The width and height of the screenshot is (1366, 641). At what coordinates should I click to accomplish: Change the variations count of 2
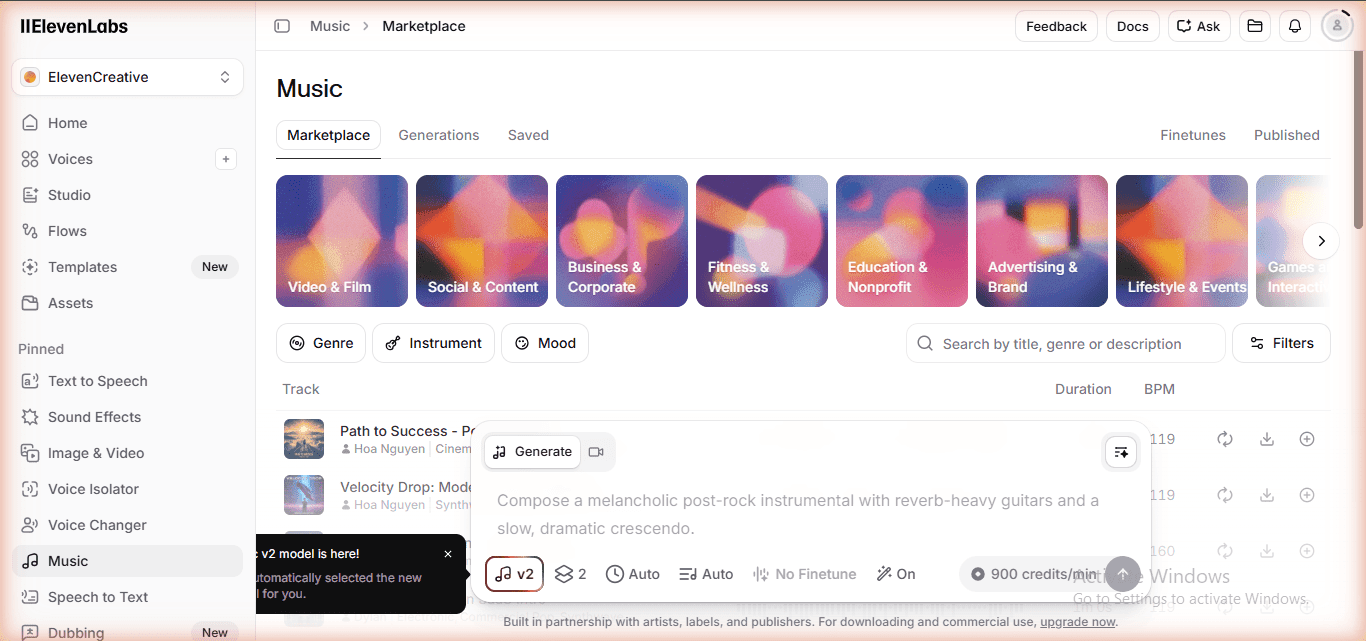coord(570,574)
